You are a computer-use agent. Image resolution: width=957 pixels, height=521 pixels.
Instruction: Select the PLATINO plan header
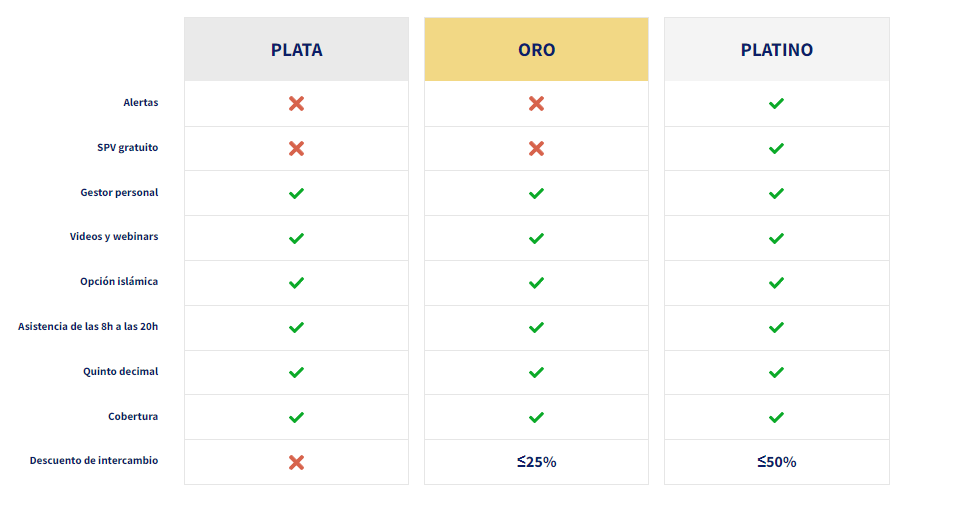777,49
